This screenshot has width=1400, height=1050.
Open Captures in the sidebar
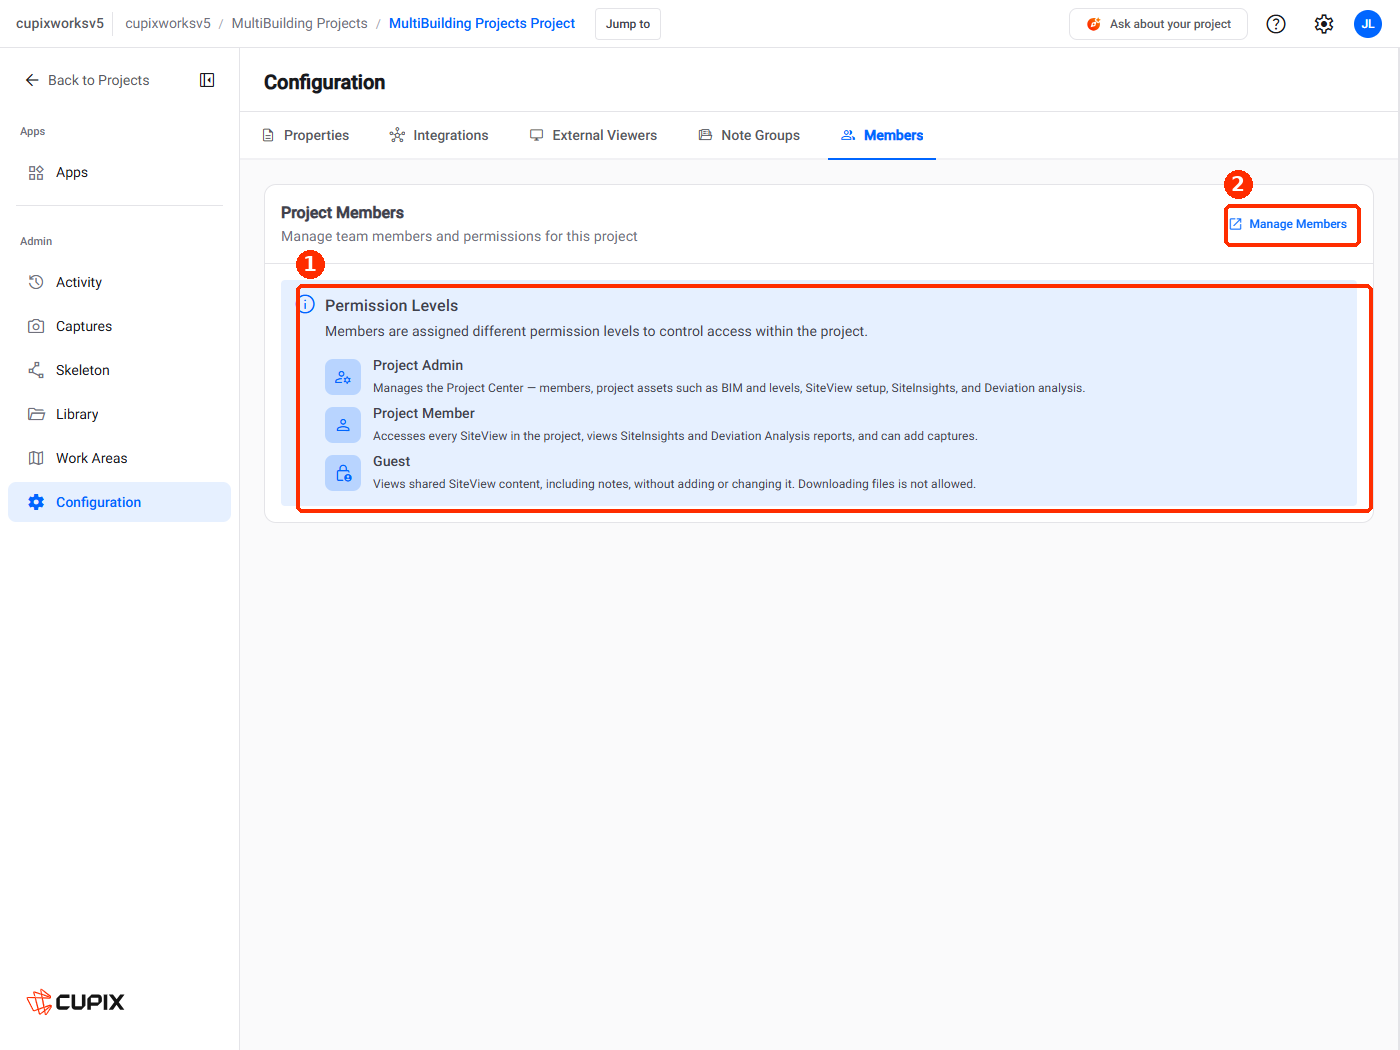[x=119, y=326]
